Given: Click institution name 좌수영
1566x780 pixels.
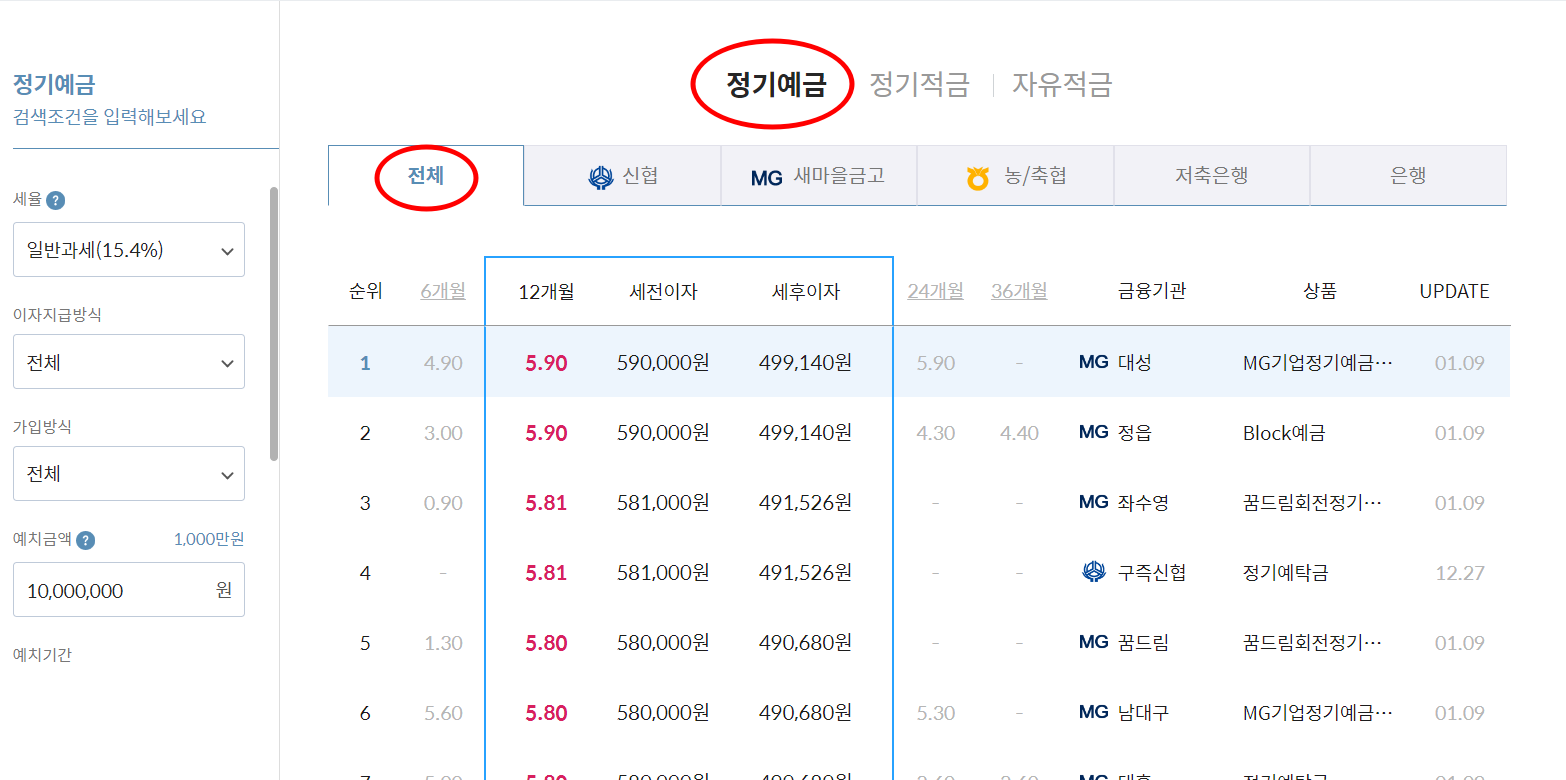Looking at the screenshot, I should coord(1143,502).
